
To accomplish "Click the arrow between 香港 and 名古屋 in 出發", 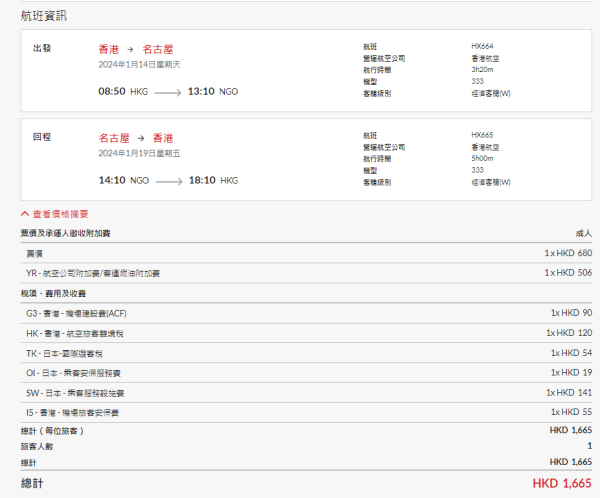I will click(130, 48).
